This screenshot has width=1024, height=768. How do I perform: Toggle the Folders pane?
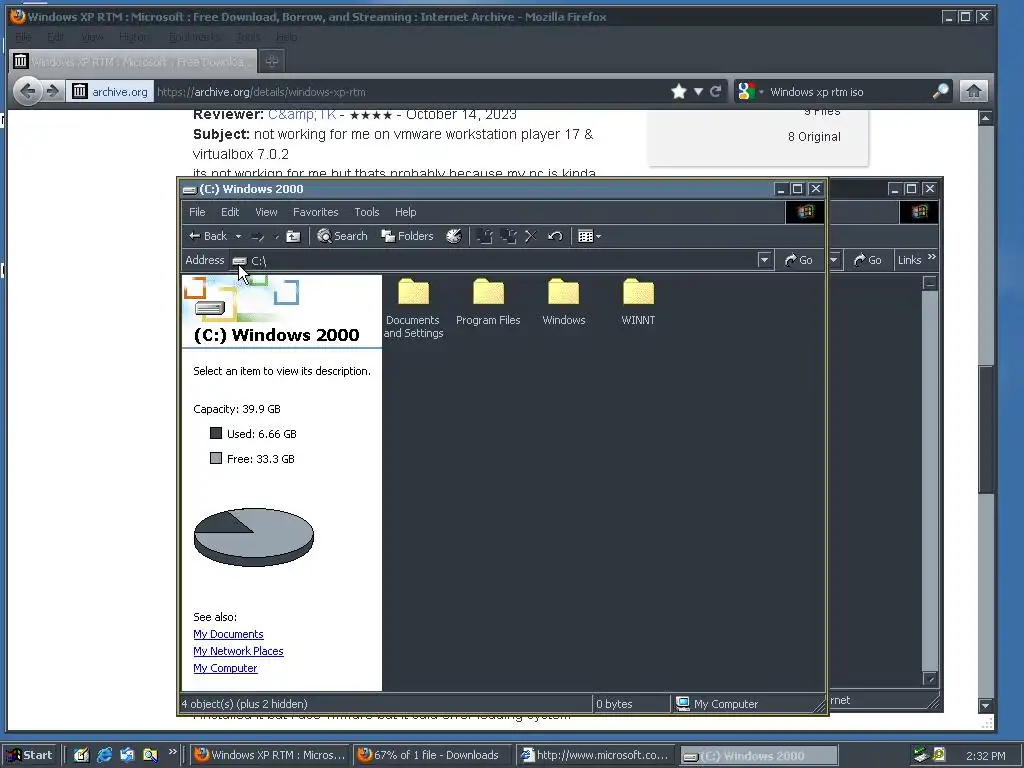(x=408, y=236)
